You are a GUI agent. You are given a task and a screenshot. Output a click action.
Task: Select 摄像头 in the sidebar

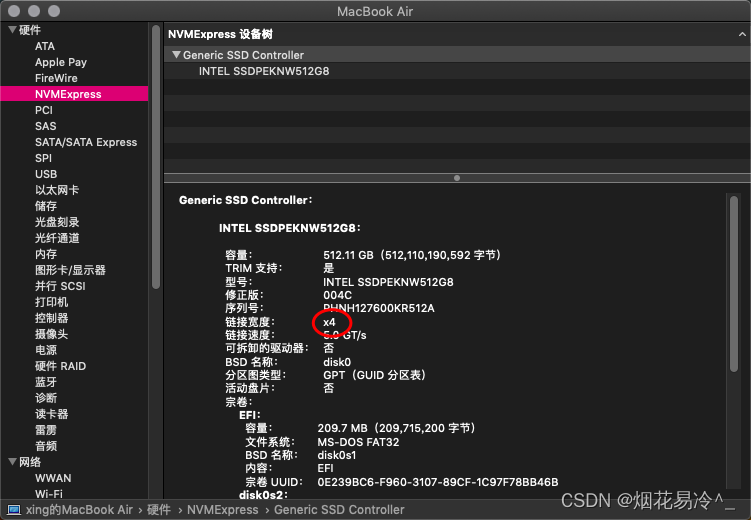[51, 334]
